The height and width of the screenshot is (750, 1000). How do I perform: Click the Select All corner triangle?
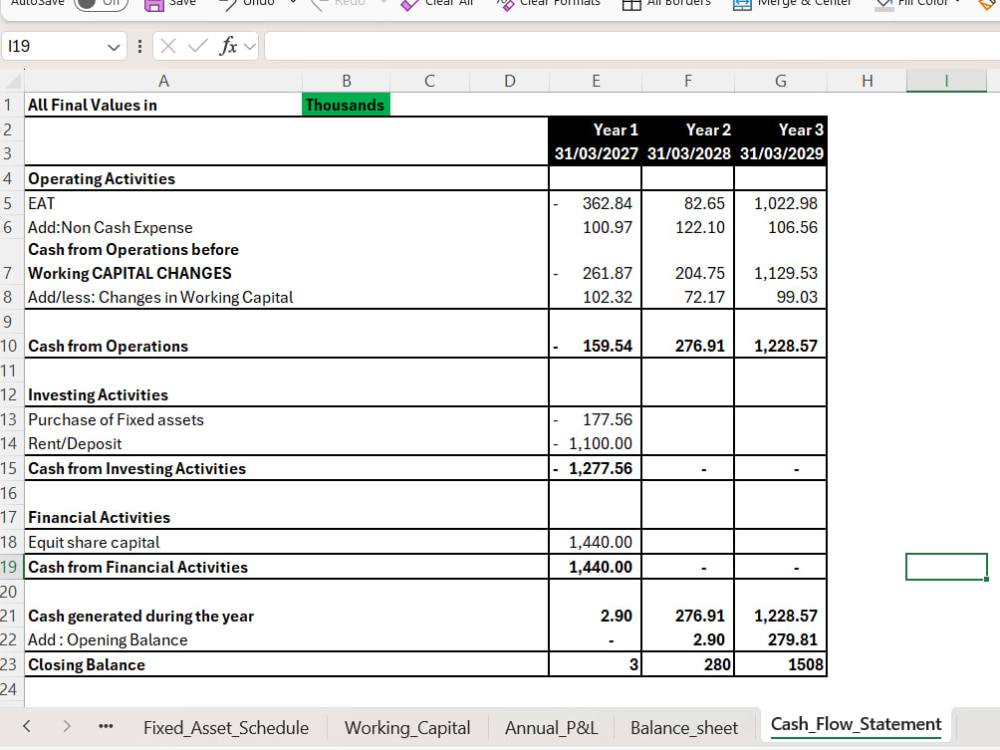tap(12, 81)
